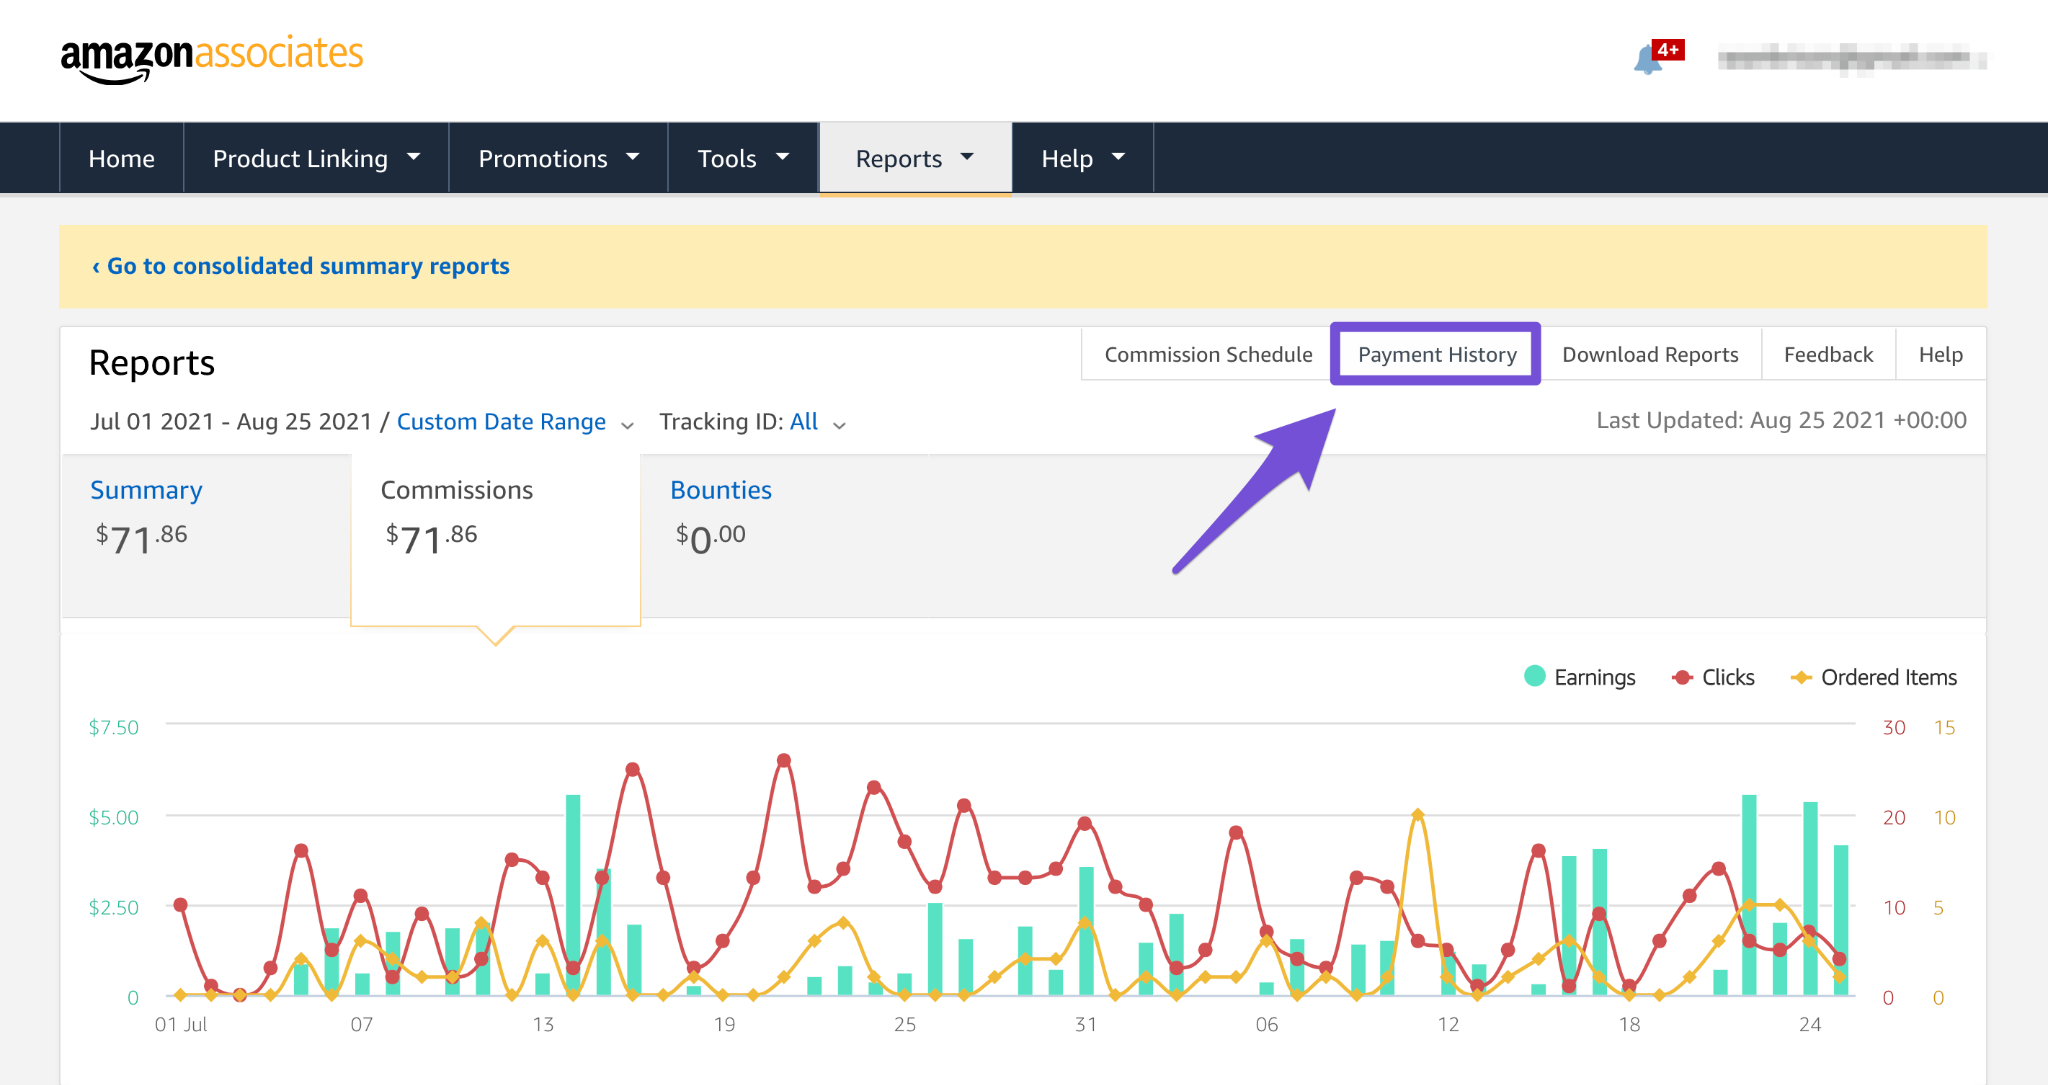Open Payment History tab
The height and width of the screenshot is (1085, 2048).
tap(1437, 355)
